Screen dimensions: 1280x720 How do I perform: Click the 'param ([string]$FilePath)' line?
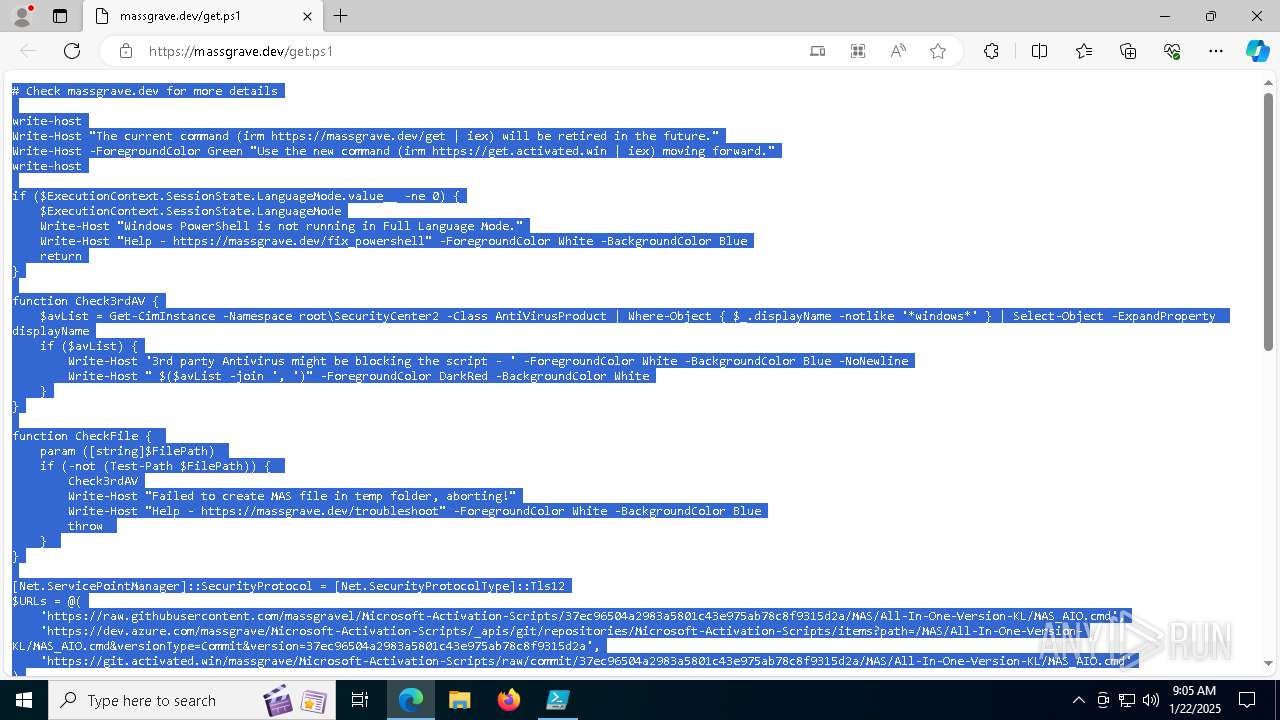(127, 451)
